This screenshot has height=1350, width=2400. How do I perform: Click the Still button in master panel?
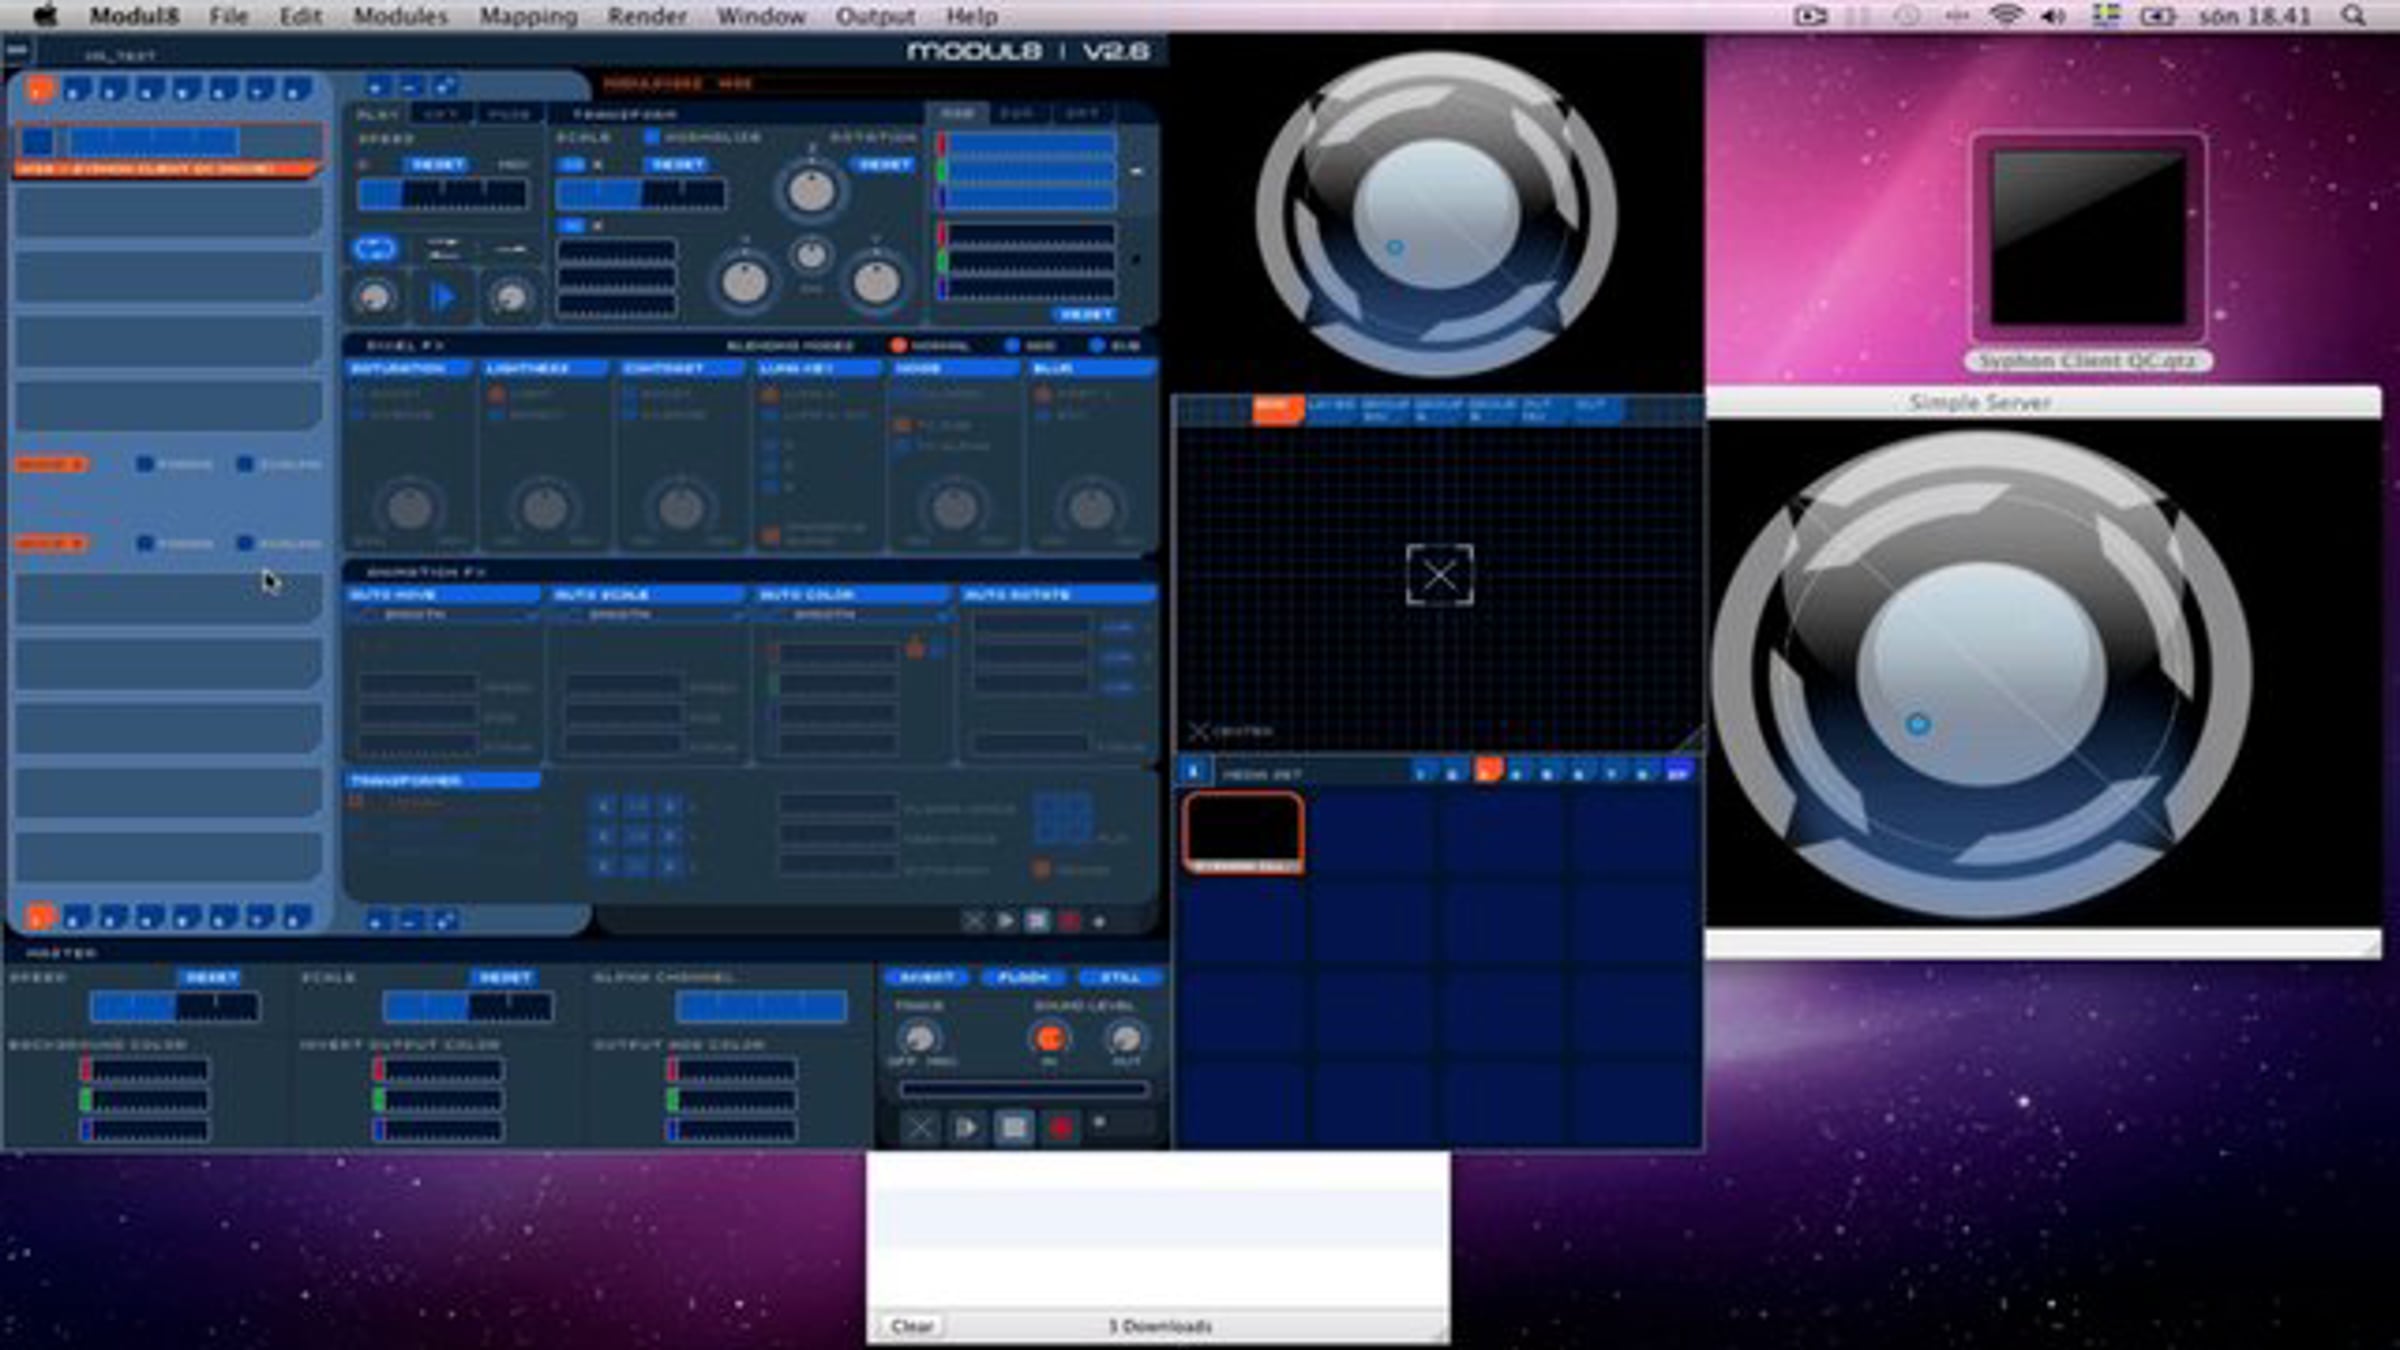[1120, 977]
